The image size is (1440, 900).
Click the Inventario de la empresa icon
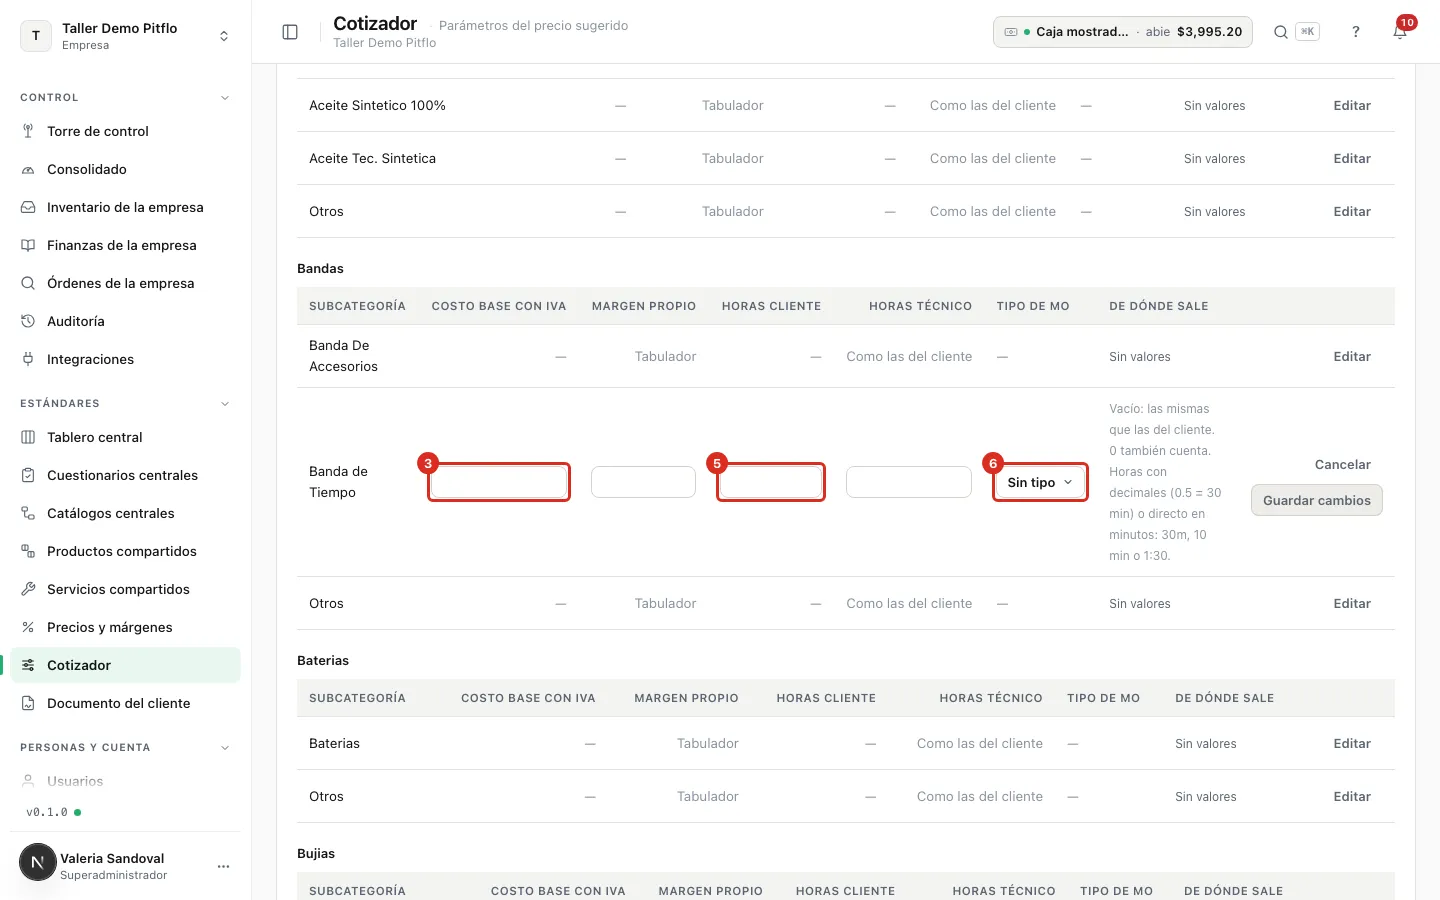click(x=28, y=207)
